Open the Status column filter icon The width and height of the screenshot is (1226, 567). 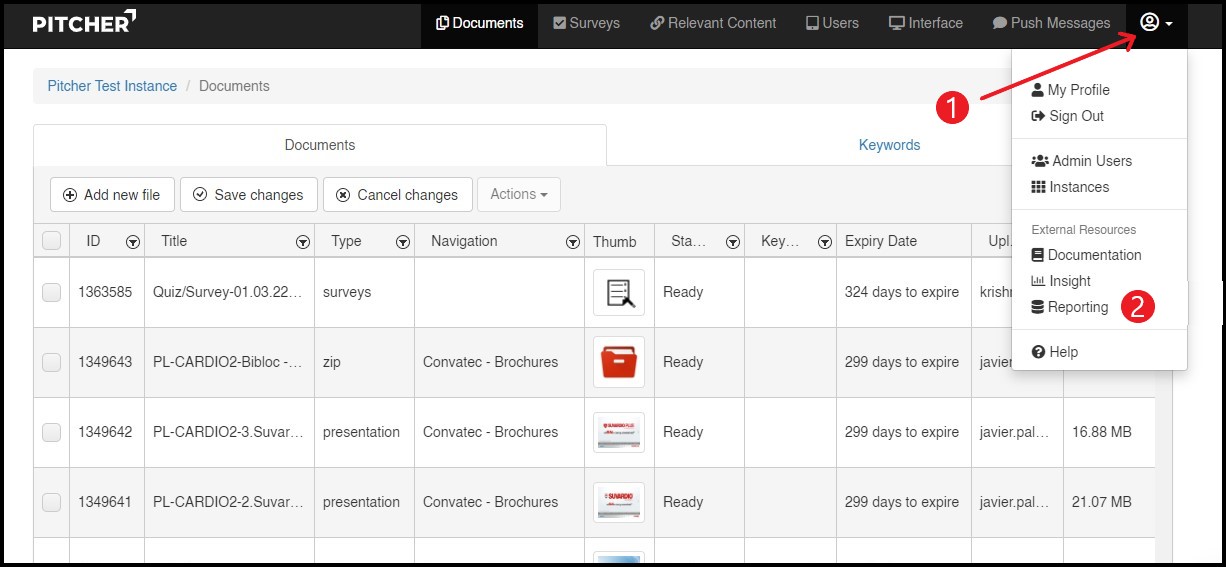(733, 242)
